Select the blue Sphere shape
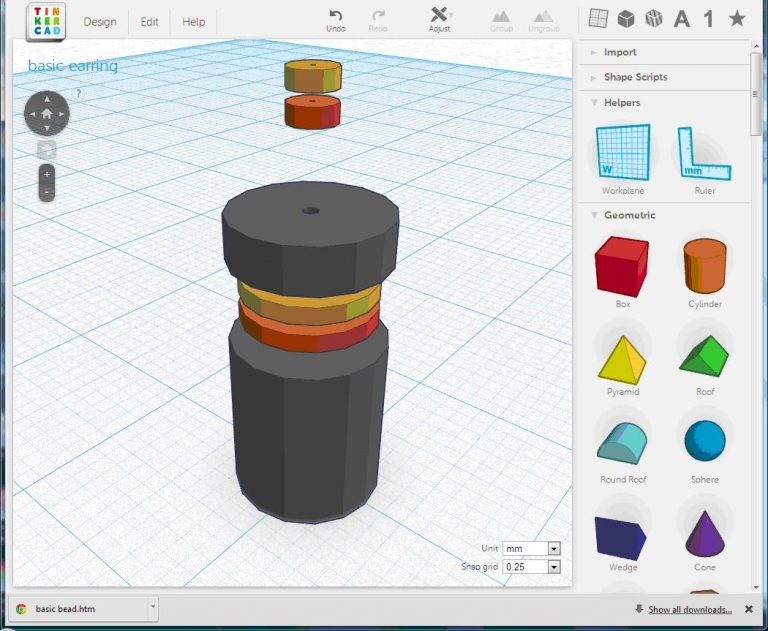 (x=704, y=441)
